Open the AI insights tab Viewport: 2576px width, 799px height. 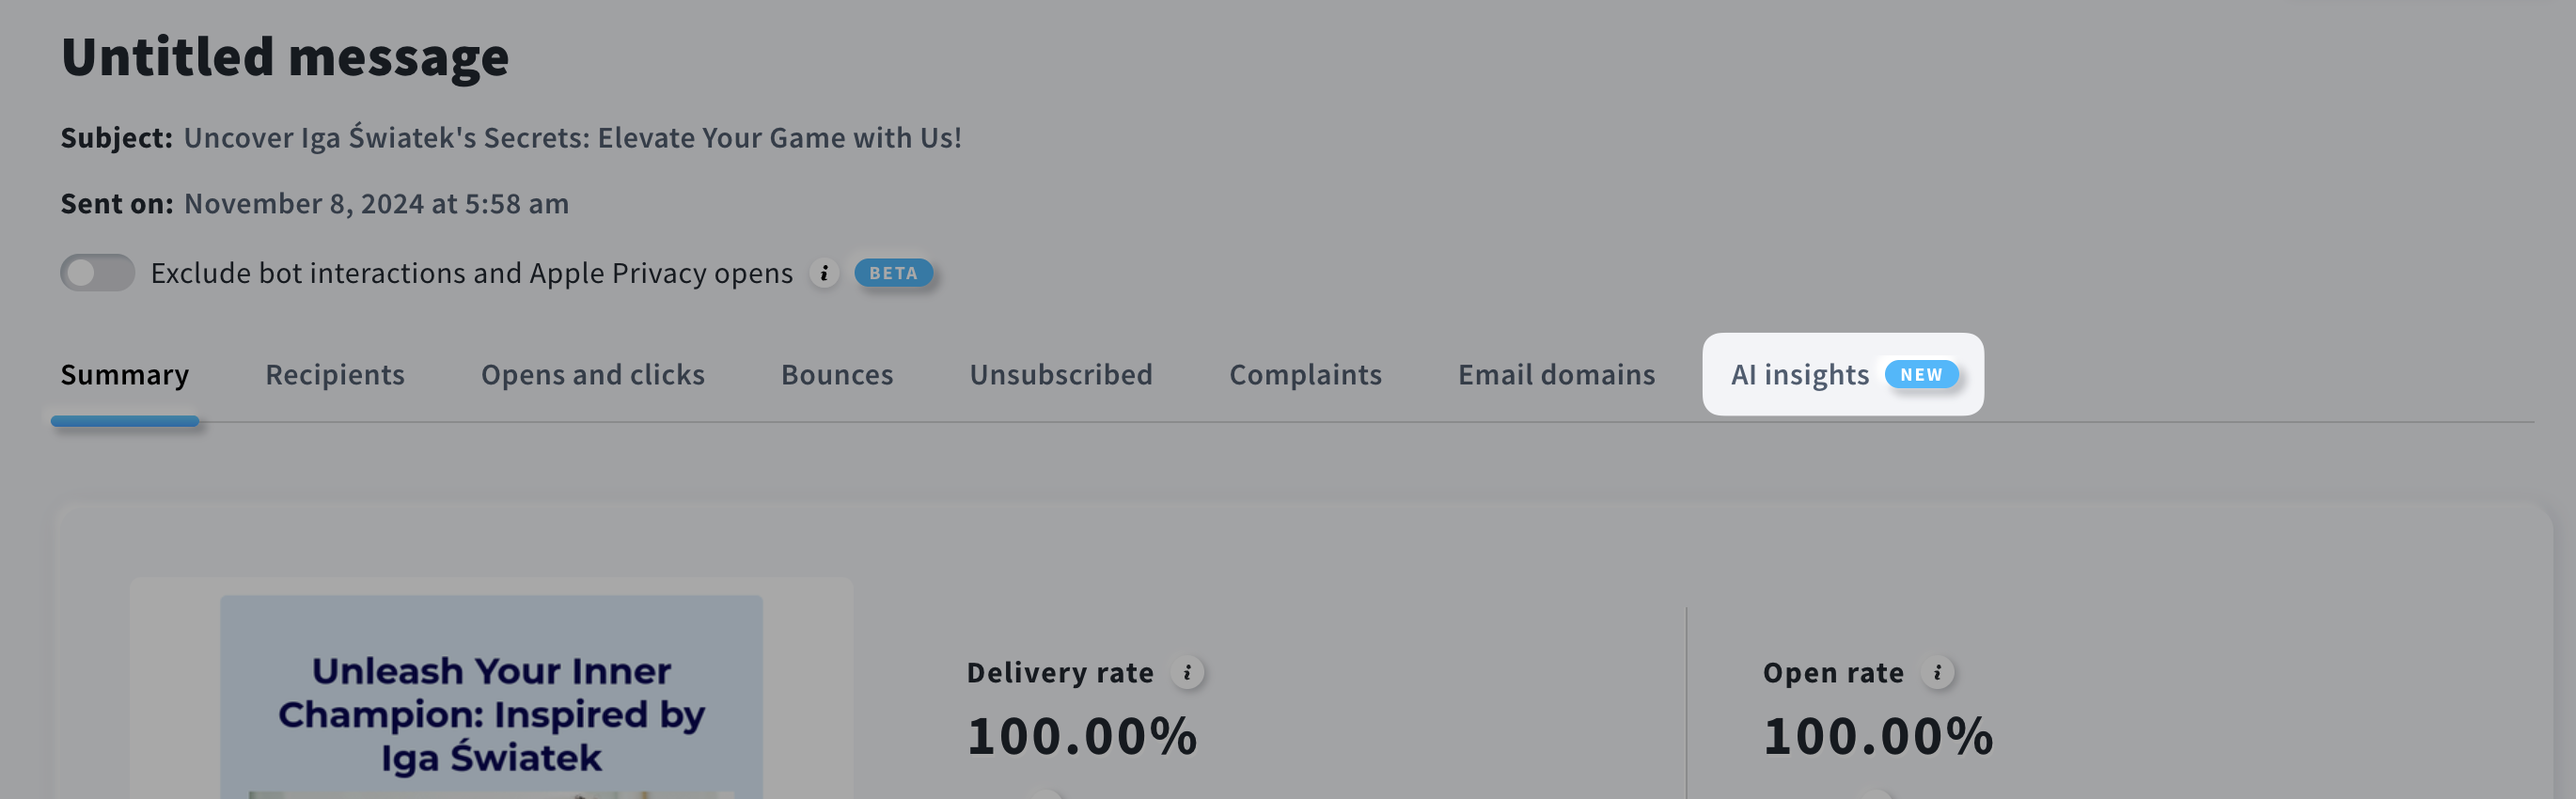pyautogui.click(x=1799, y=375)
